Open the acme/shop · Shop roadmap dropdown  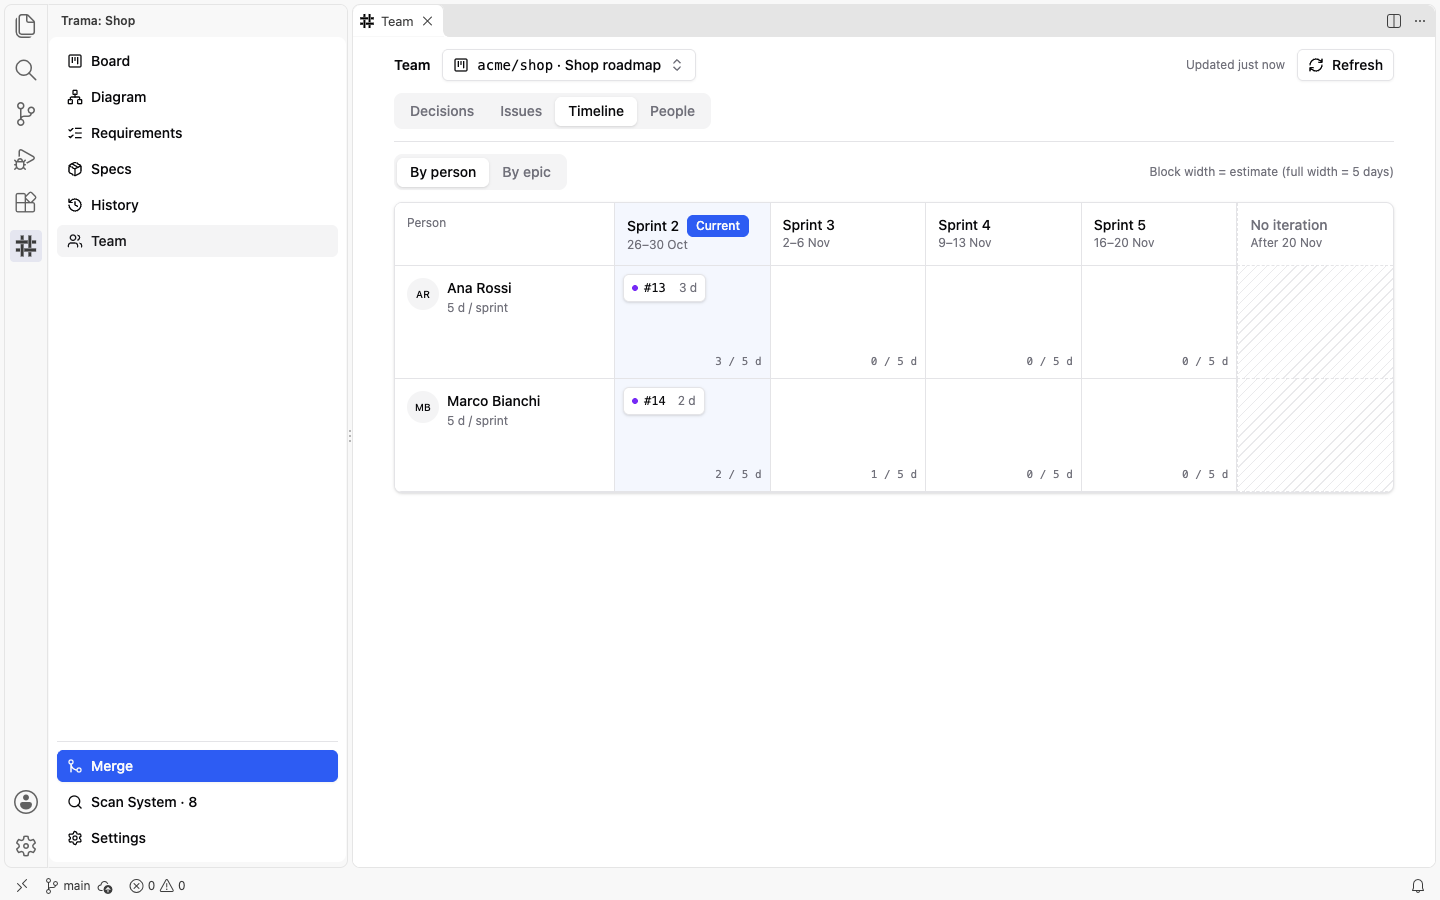click(568, 65)
